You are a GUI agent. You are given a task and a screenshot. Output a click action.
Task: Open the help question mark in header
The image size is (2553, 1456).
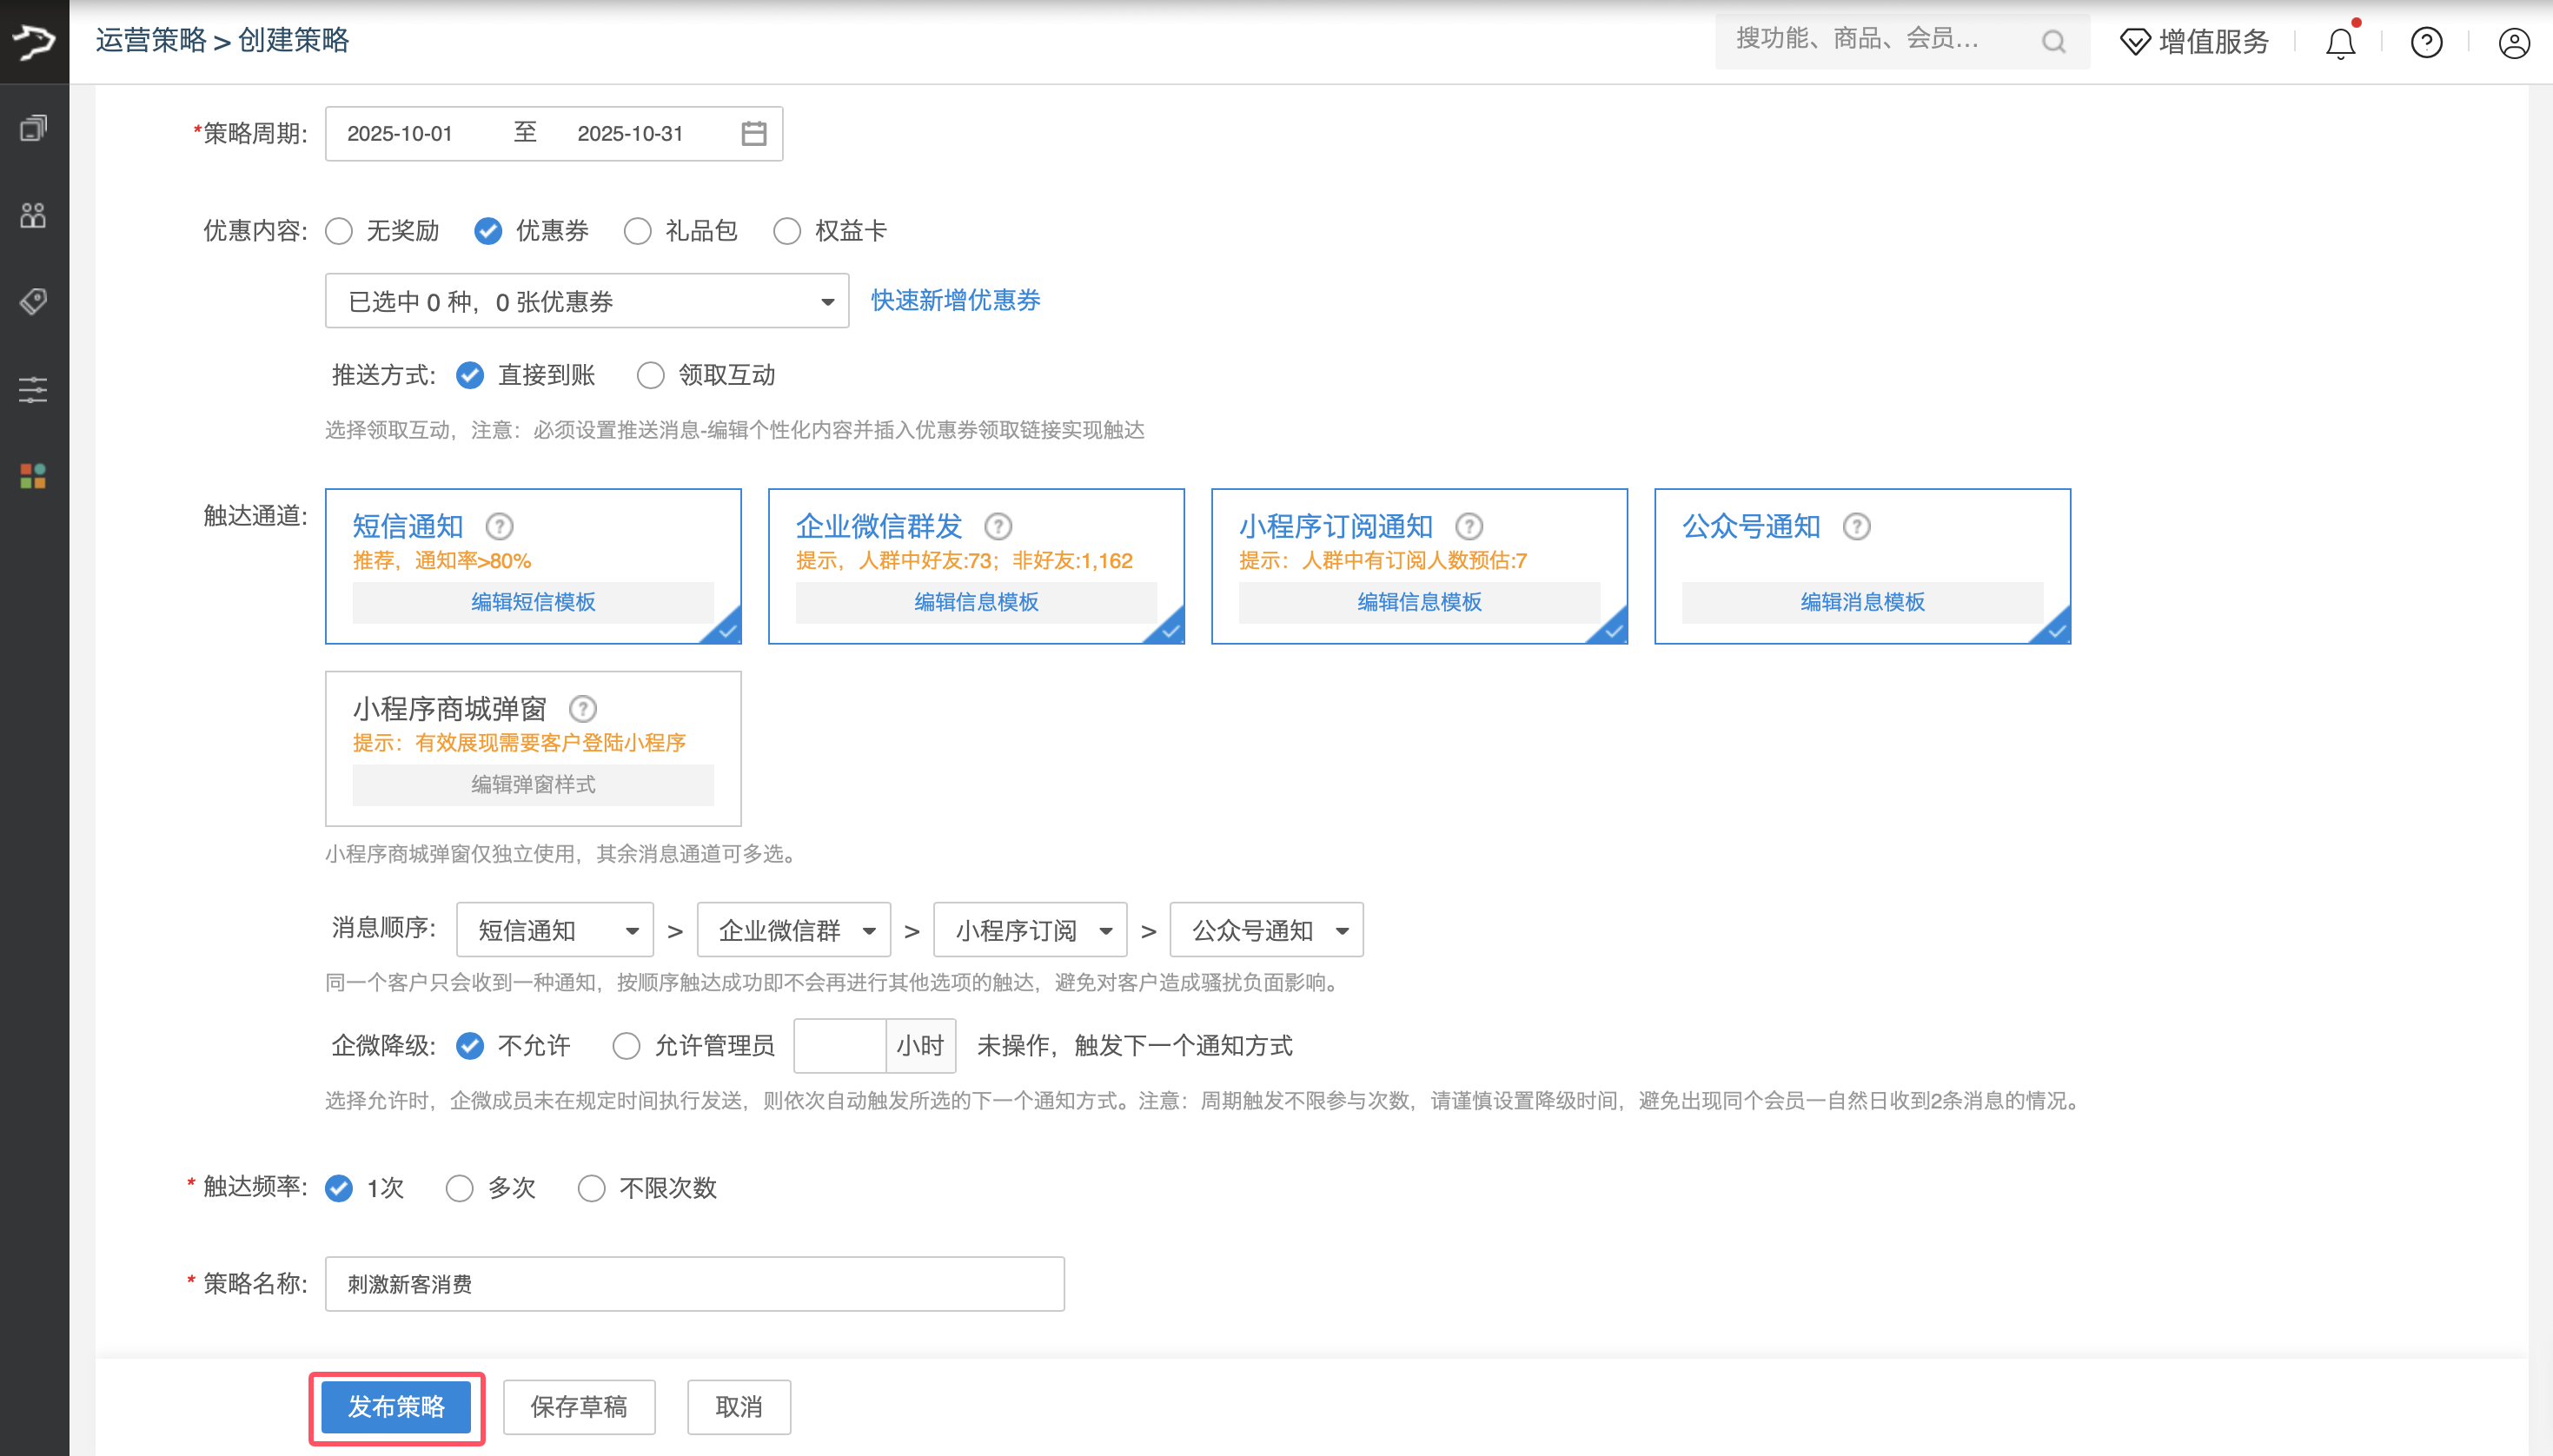click(2426, 43)
